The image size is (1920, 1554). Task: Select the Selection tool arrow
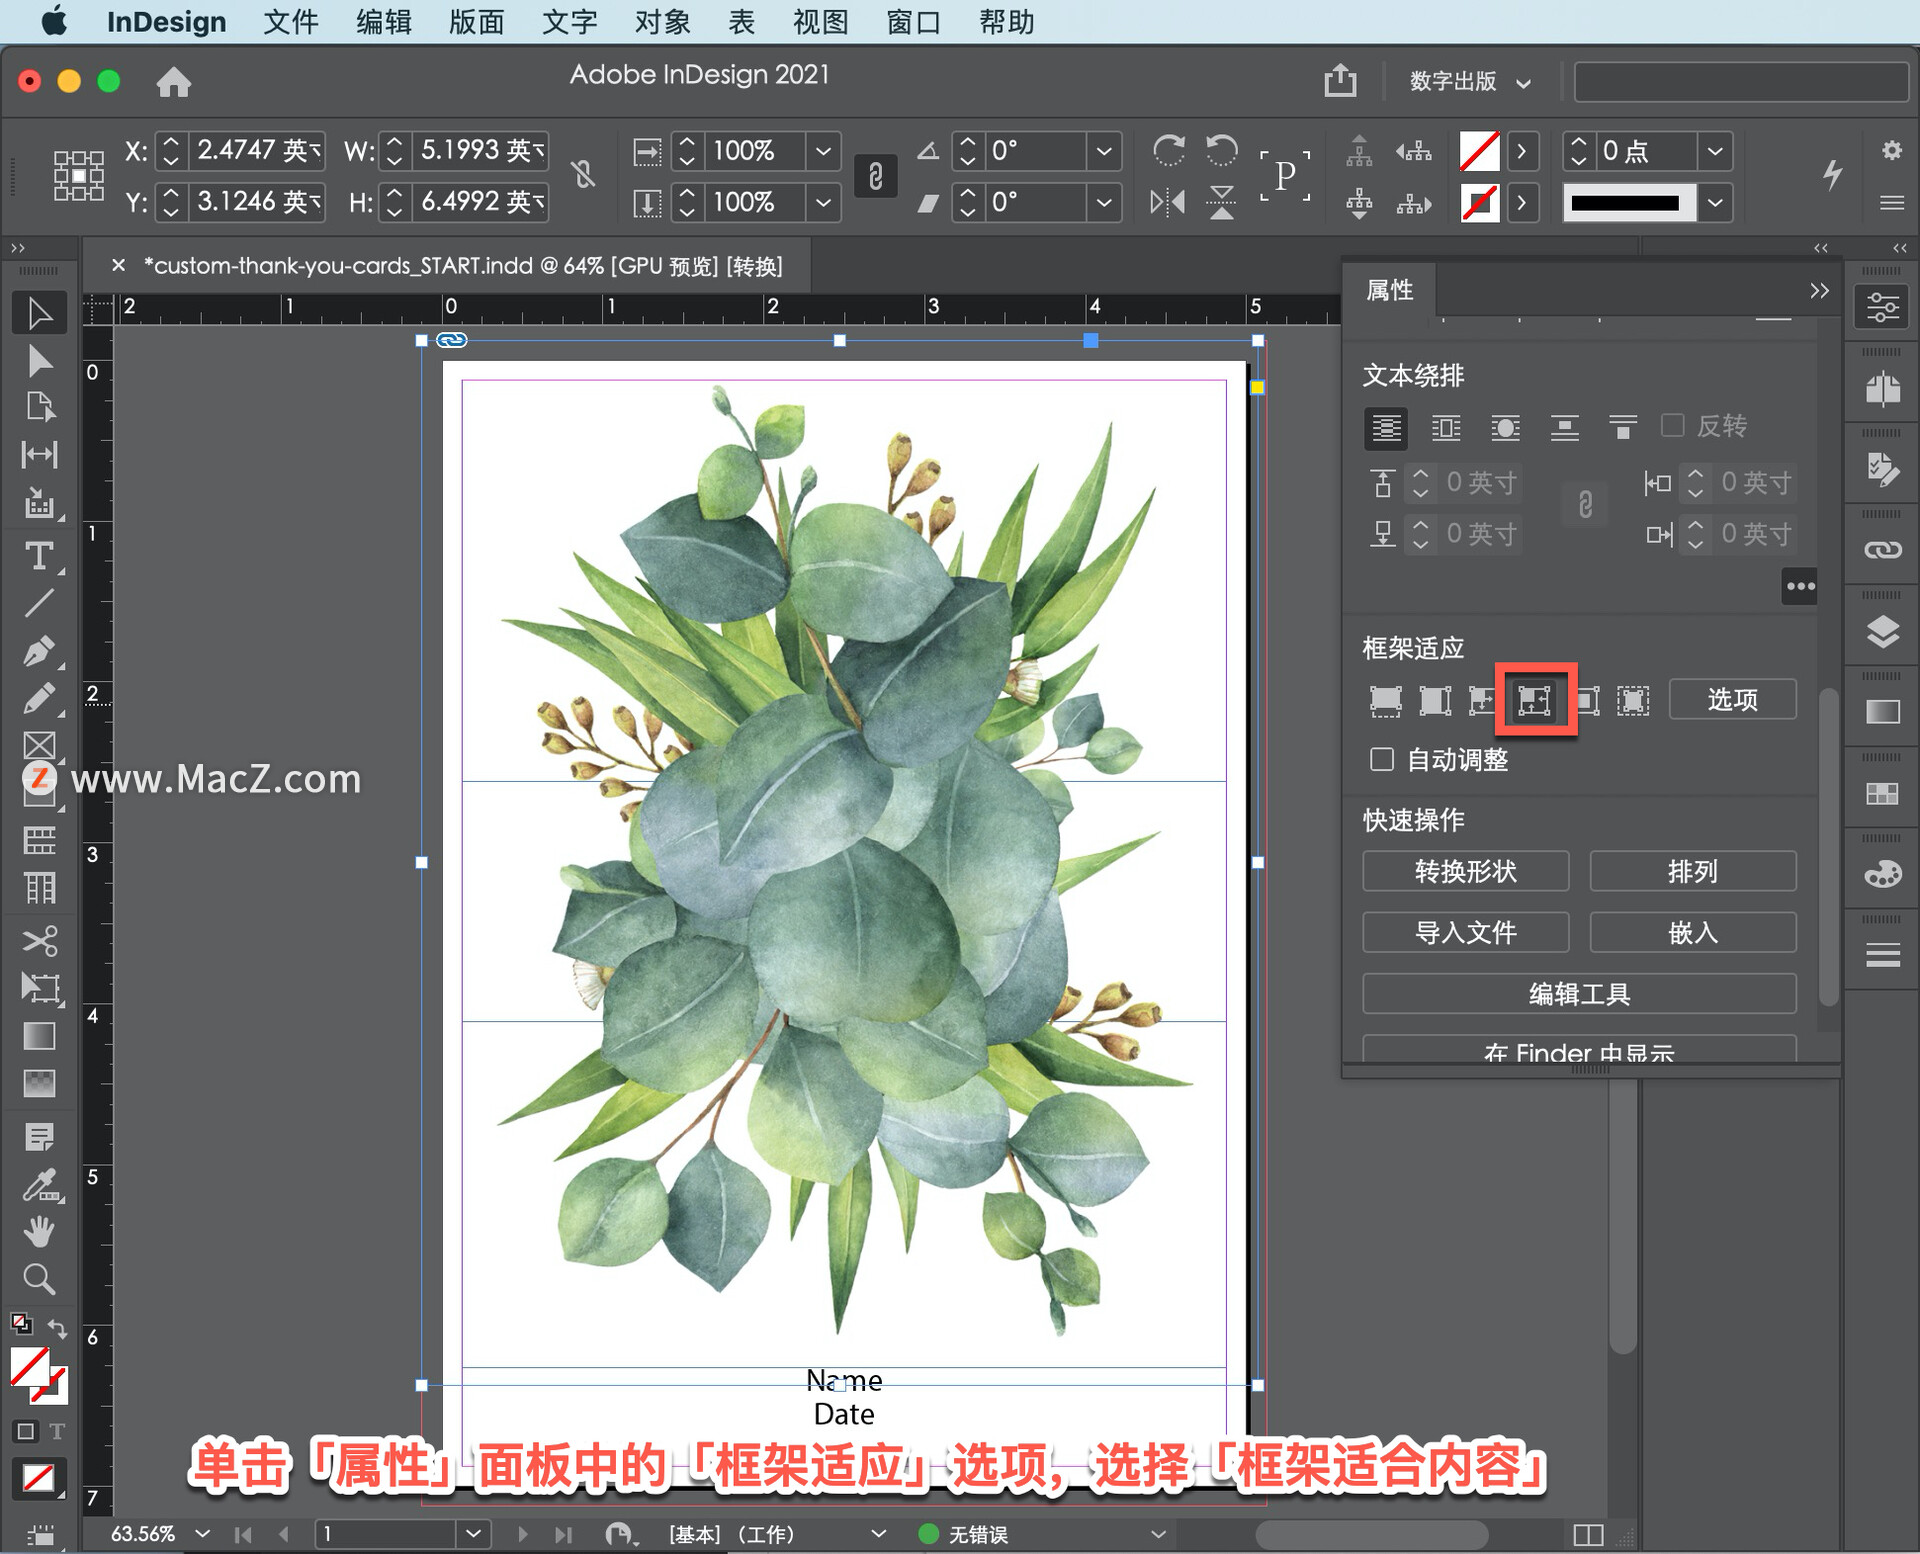tap(39, 313)
